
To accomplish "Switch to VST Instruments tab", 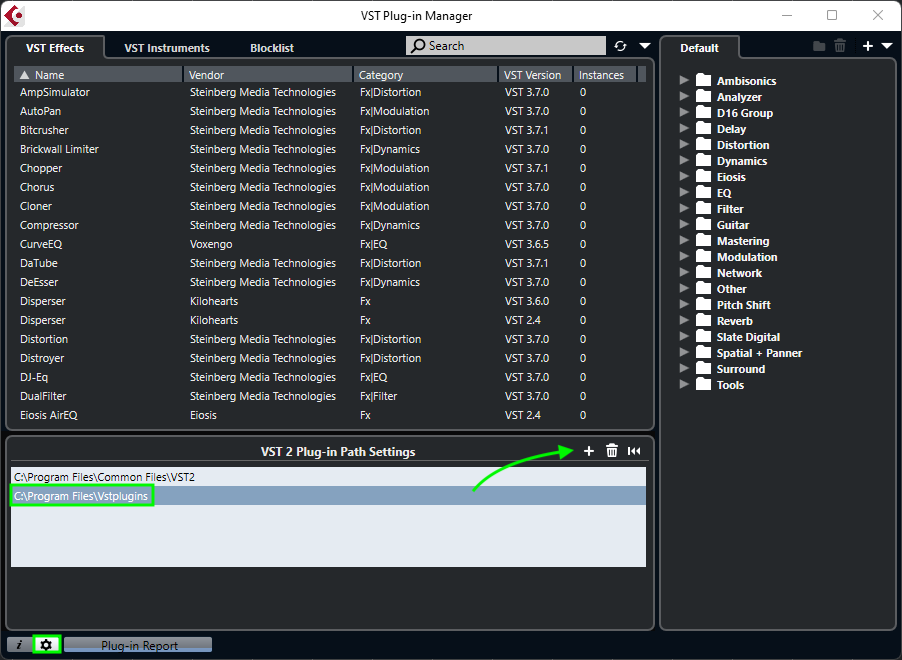I will pos(167,48).
